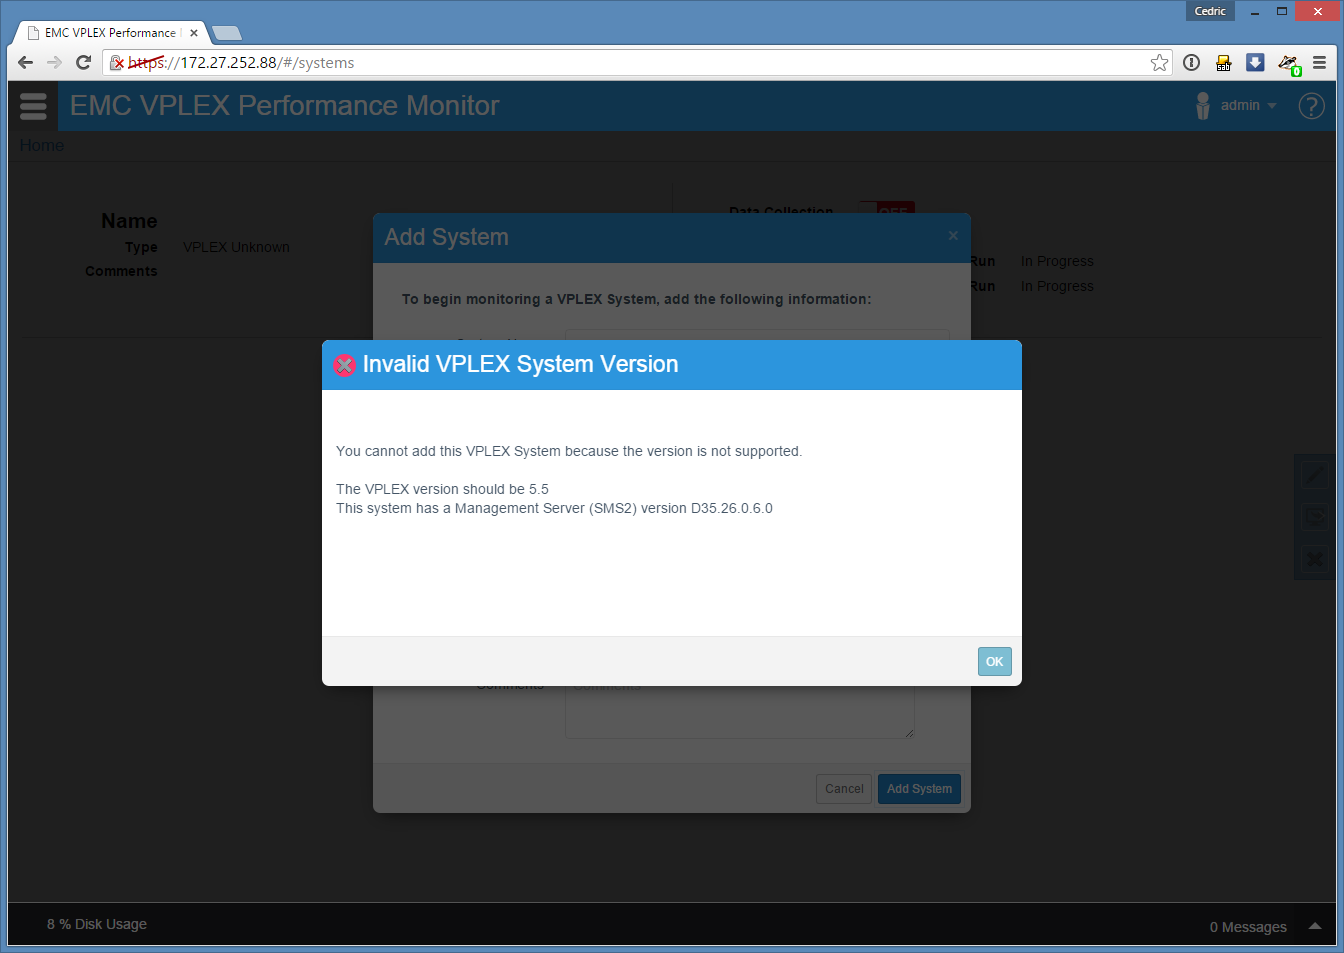This screenshot has height=953, width=1344.
Task: Expand the messages panel with the up arrow
Action: coord(1315,926)
